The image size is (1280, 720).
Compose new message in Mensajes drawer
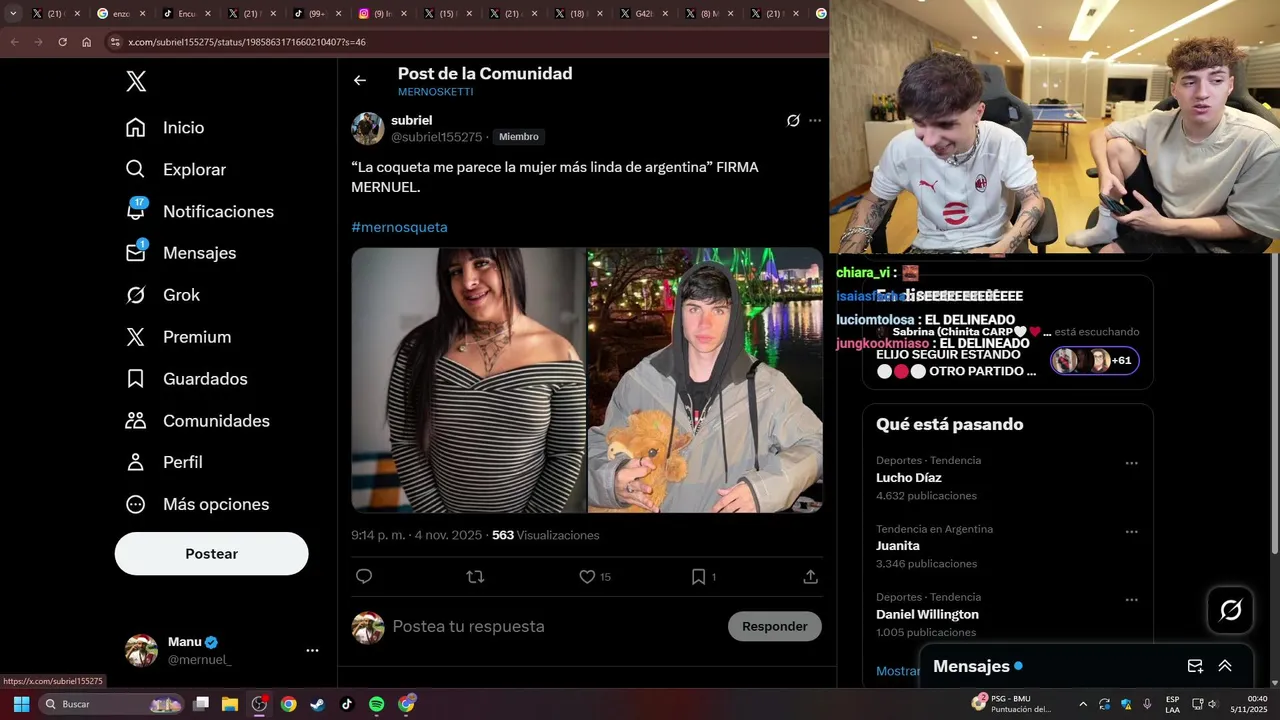point(1195,666)
